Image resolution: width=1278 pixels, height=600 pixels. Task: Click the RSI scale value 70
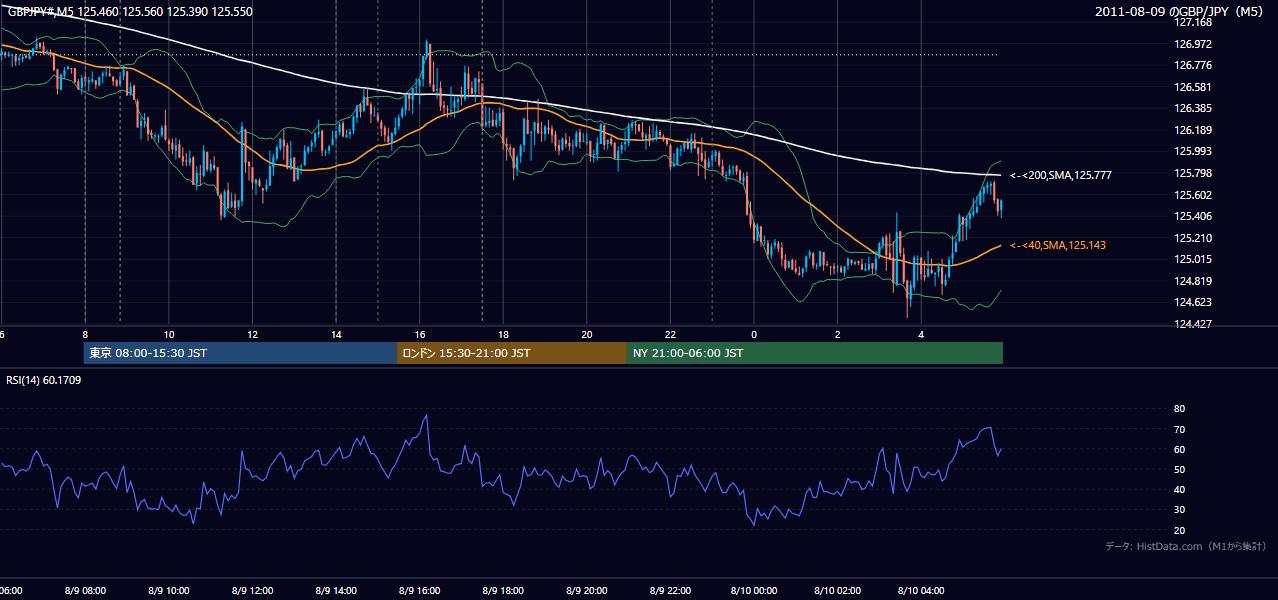tap(1179, 429)
